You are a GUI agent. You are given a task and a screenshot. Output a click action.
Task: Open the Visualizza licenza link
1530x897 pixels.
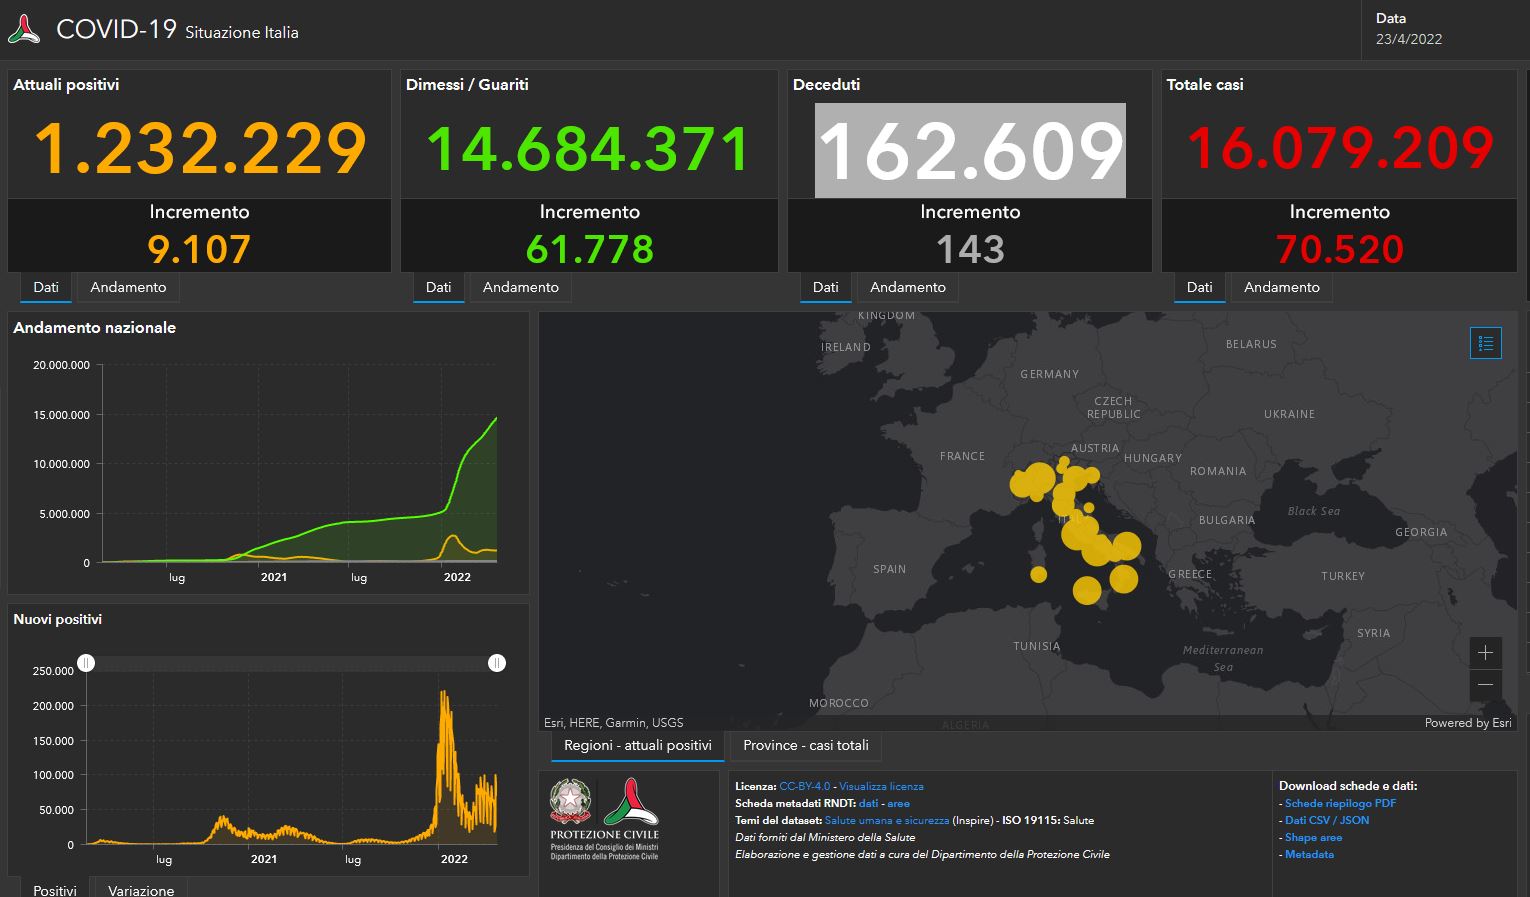click(x=881, y=786)
